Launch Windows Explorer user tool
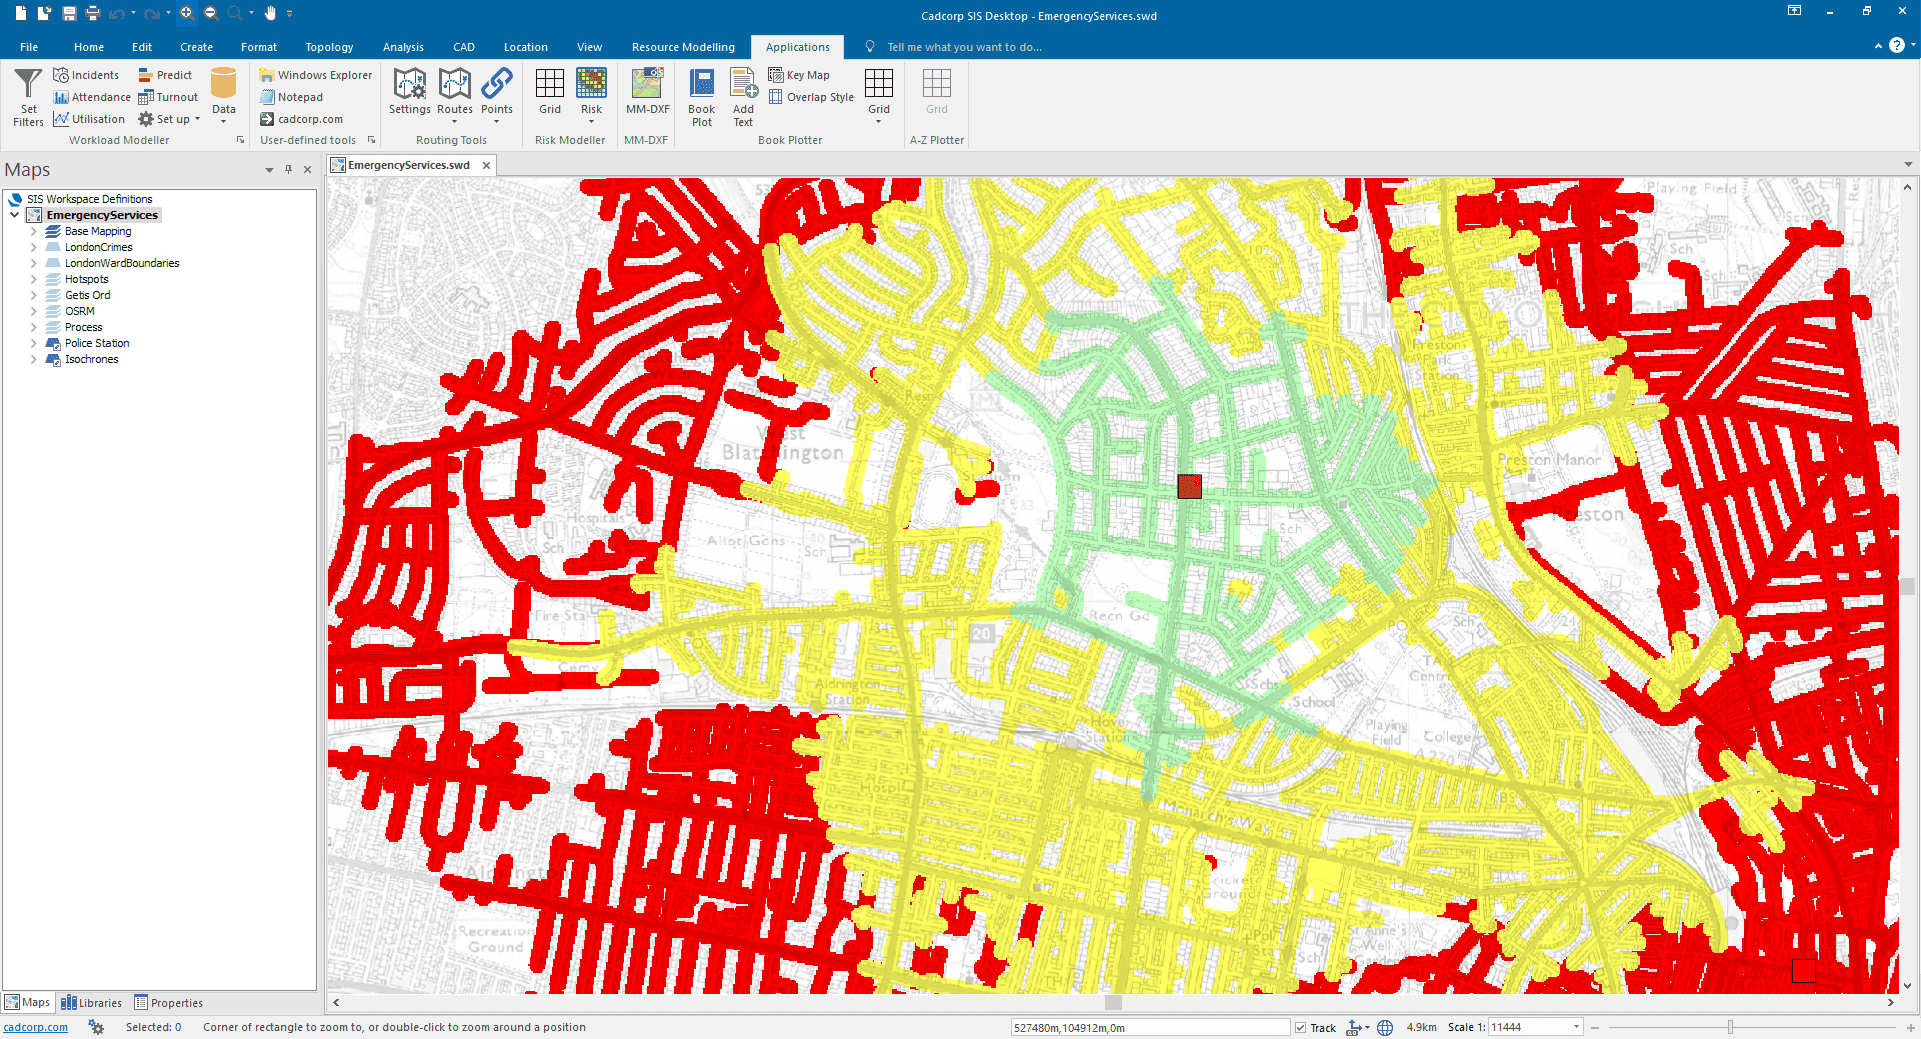Viewport: 1921px width, 1039px height. [315, 75]
